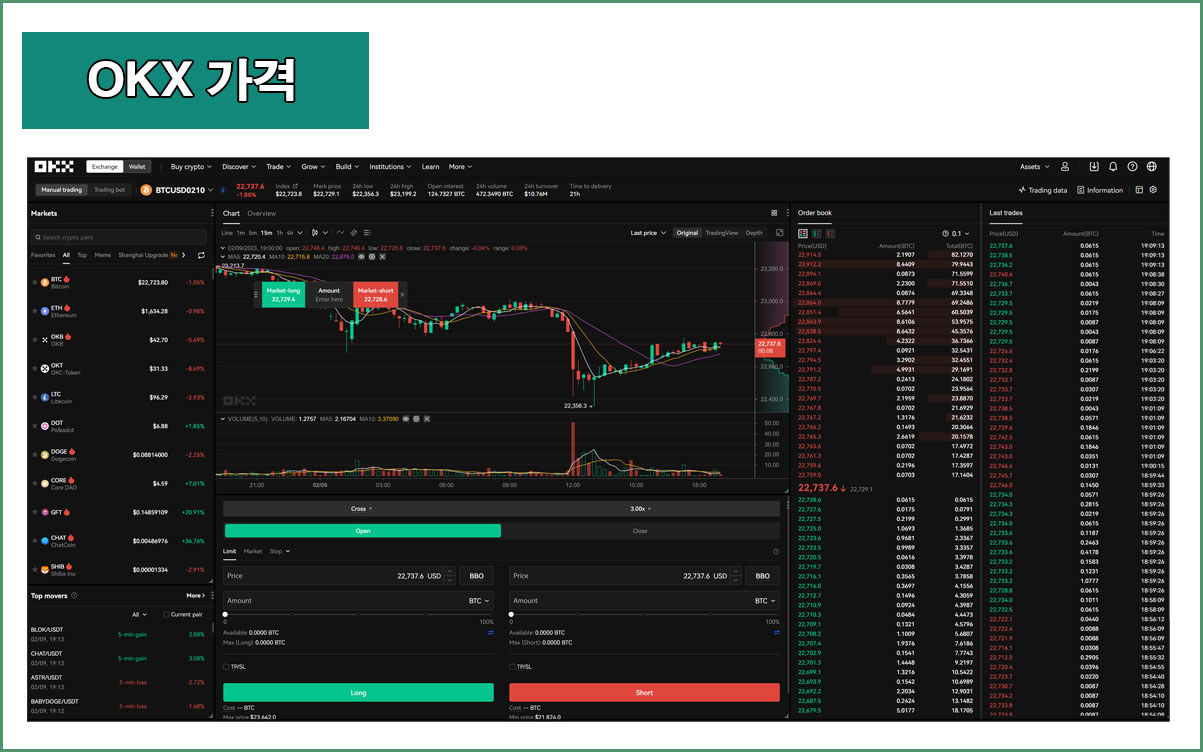Open the BTCUSD0210 pair dropdown
The width and height of the screenshot is (1203, 752).
click(x=182, y=190)
